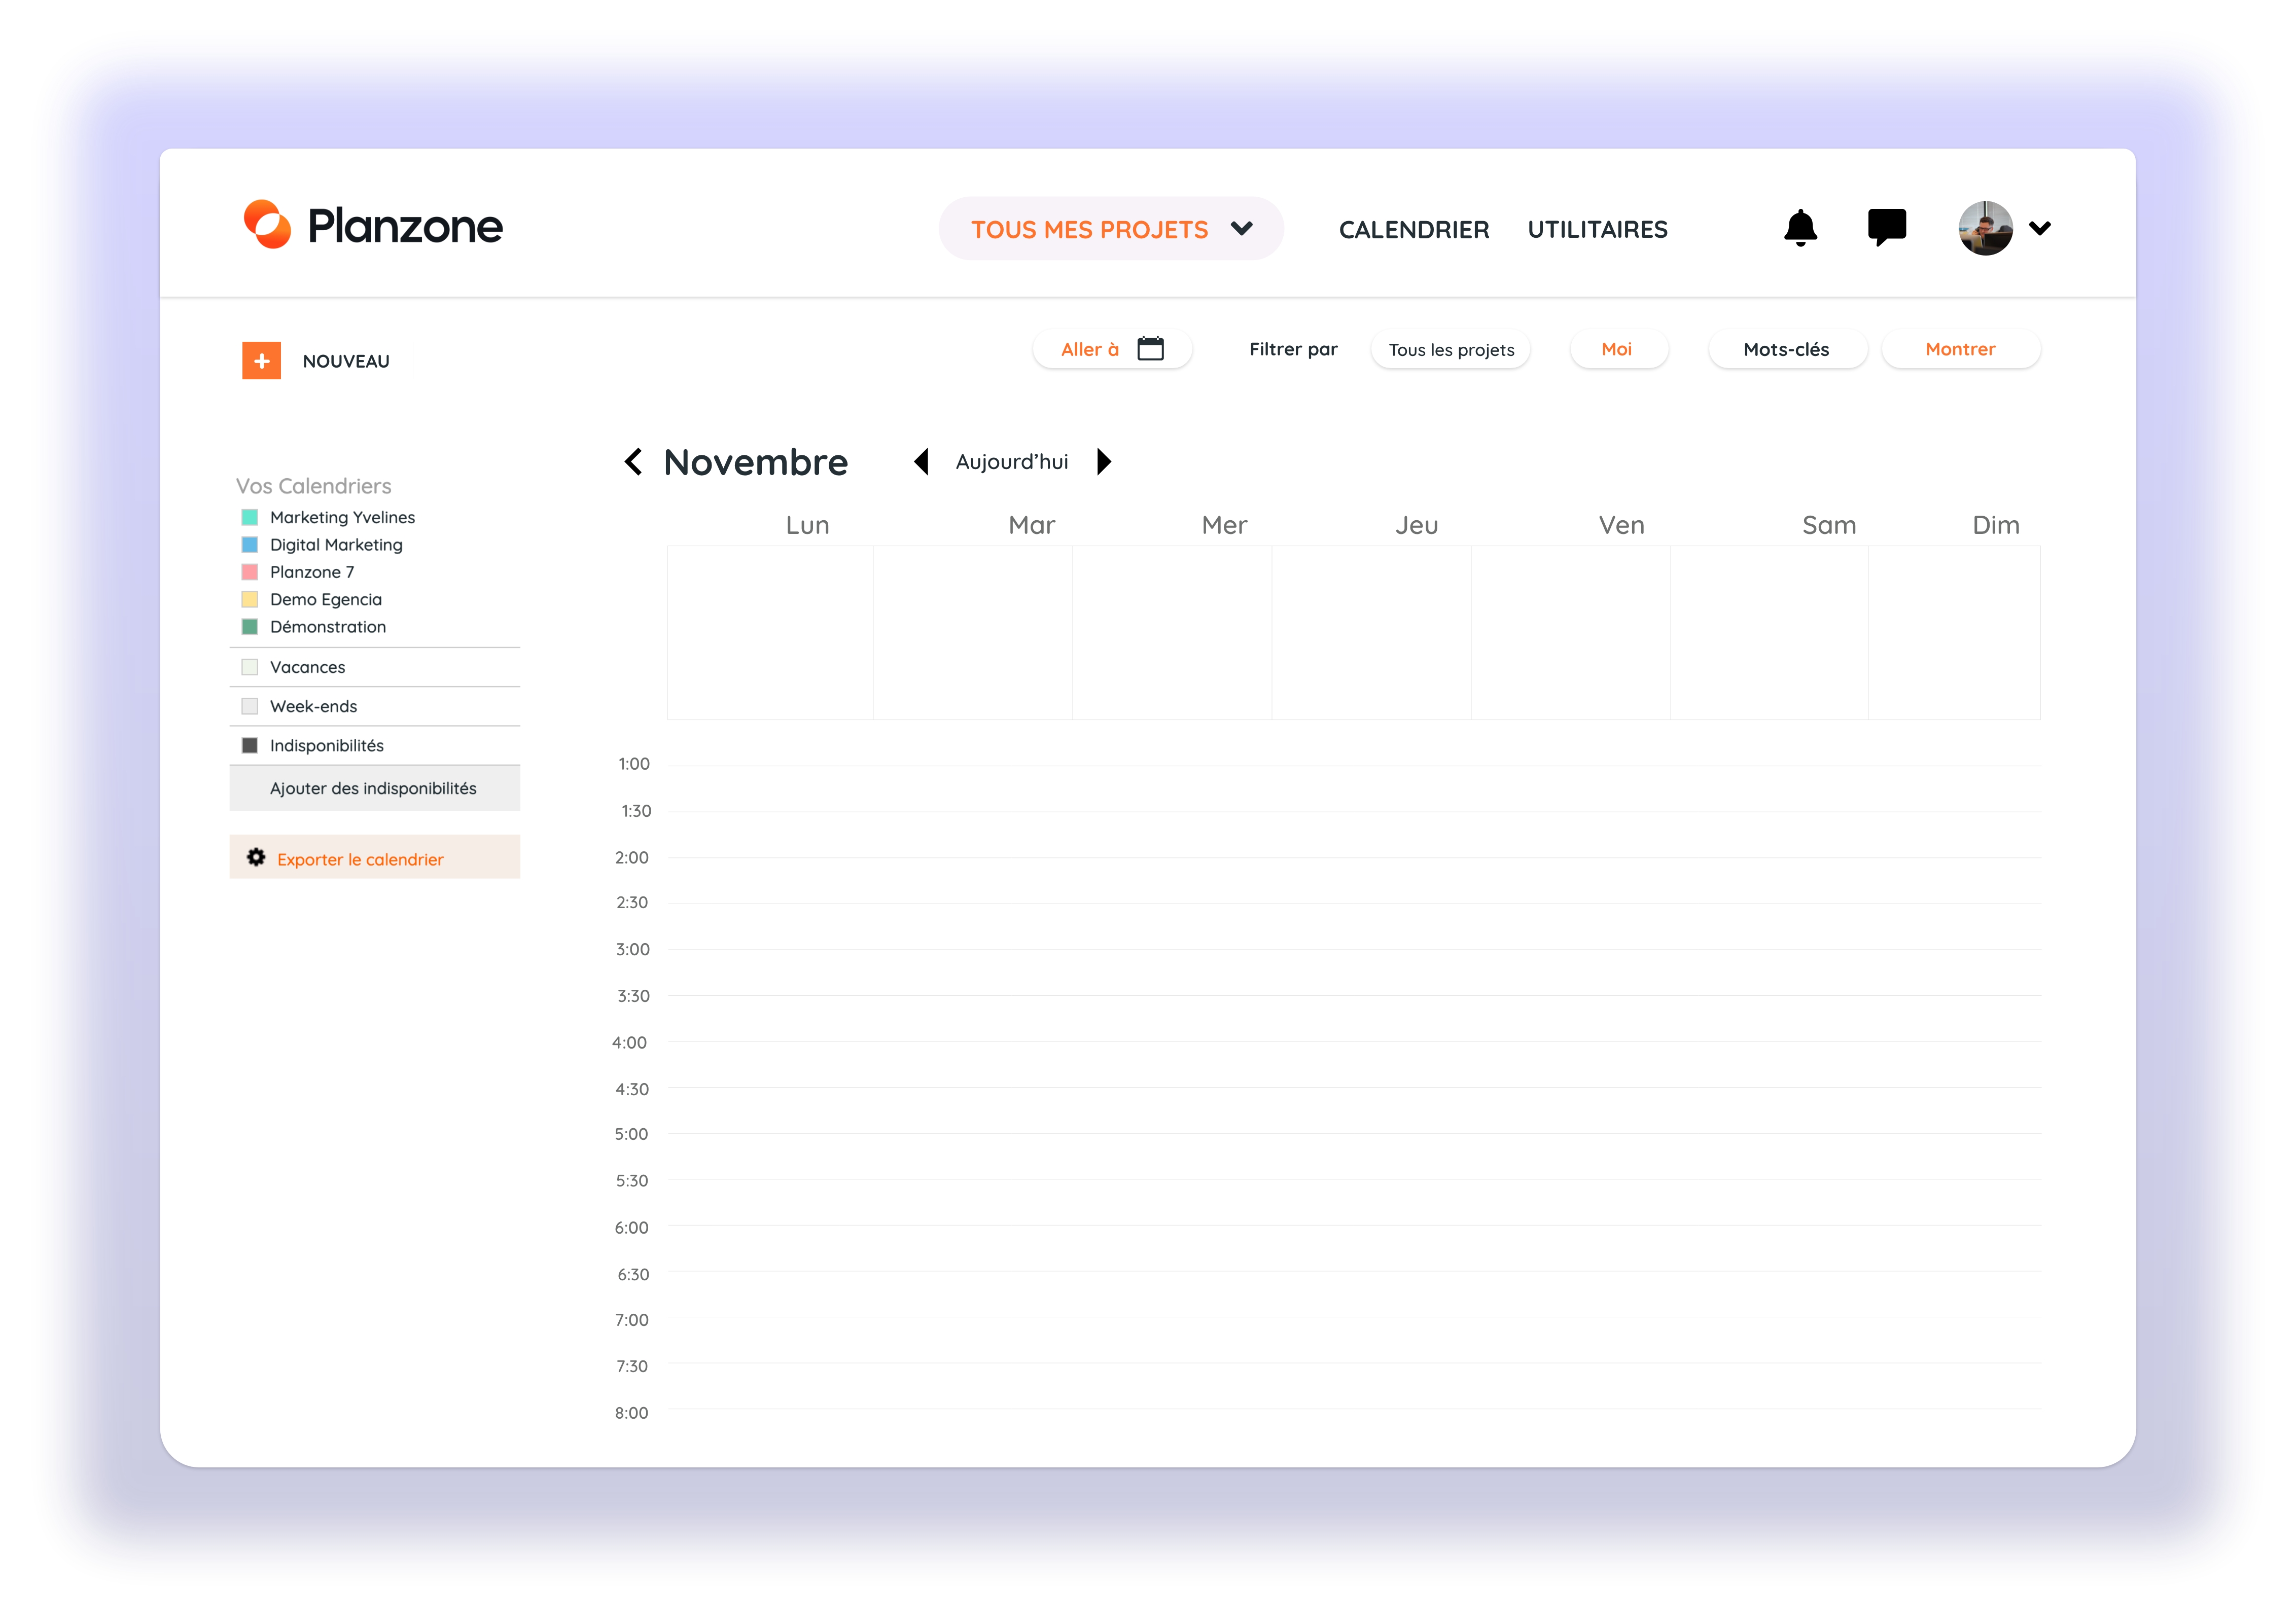This screenshot has width=2296, height=1619.
Task: Go to previous month with the left chevron
Action: pos(633,461)
